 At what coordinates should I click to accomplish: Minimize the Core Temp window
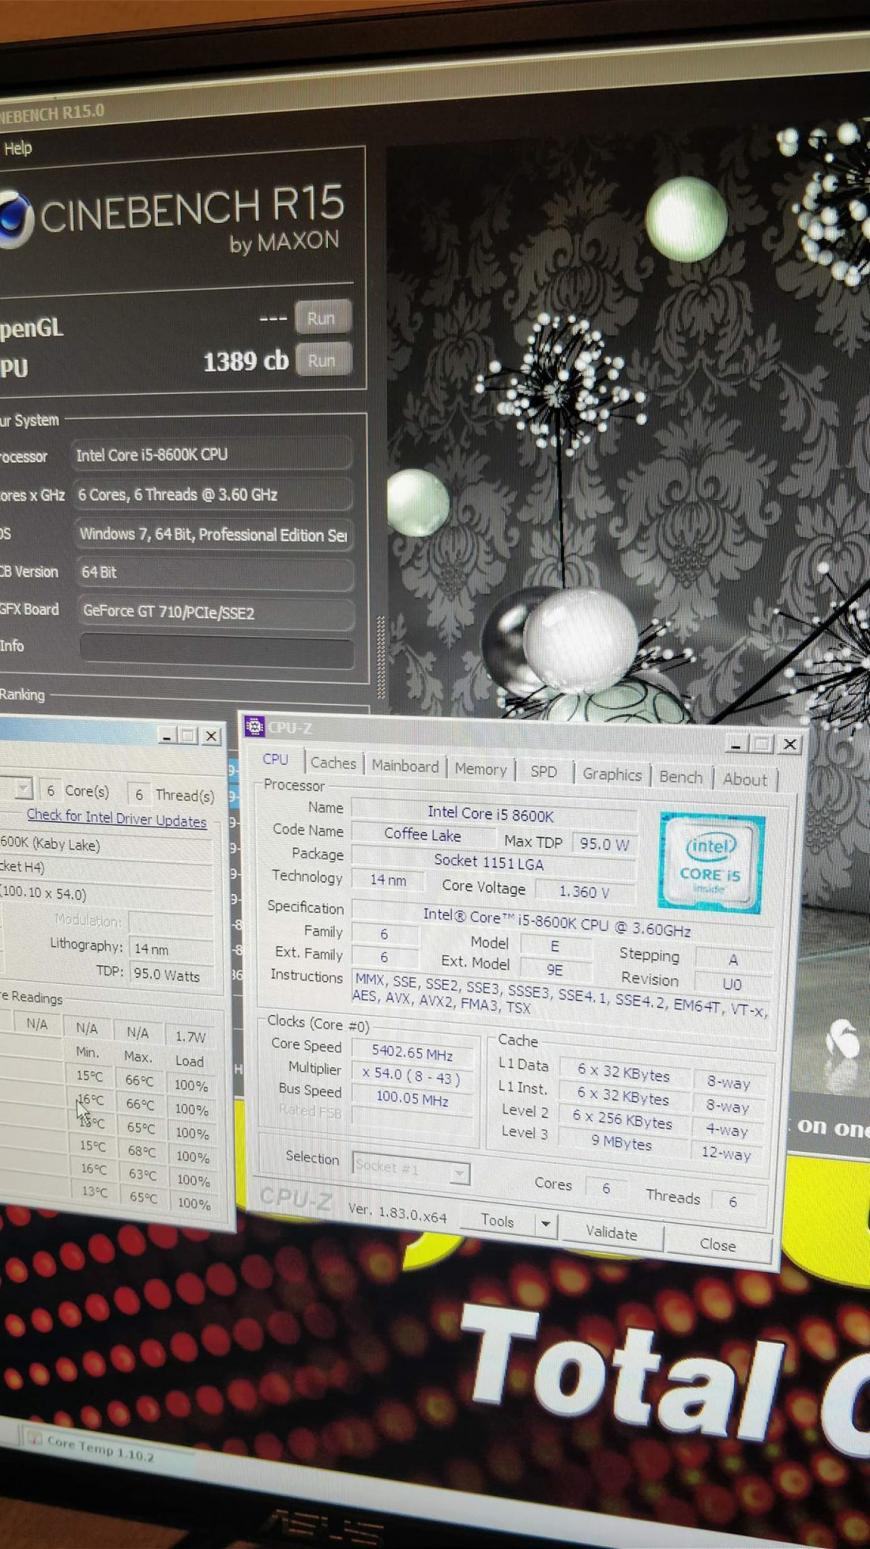(x=166, y=735)
